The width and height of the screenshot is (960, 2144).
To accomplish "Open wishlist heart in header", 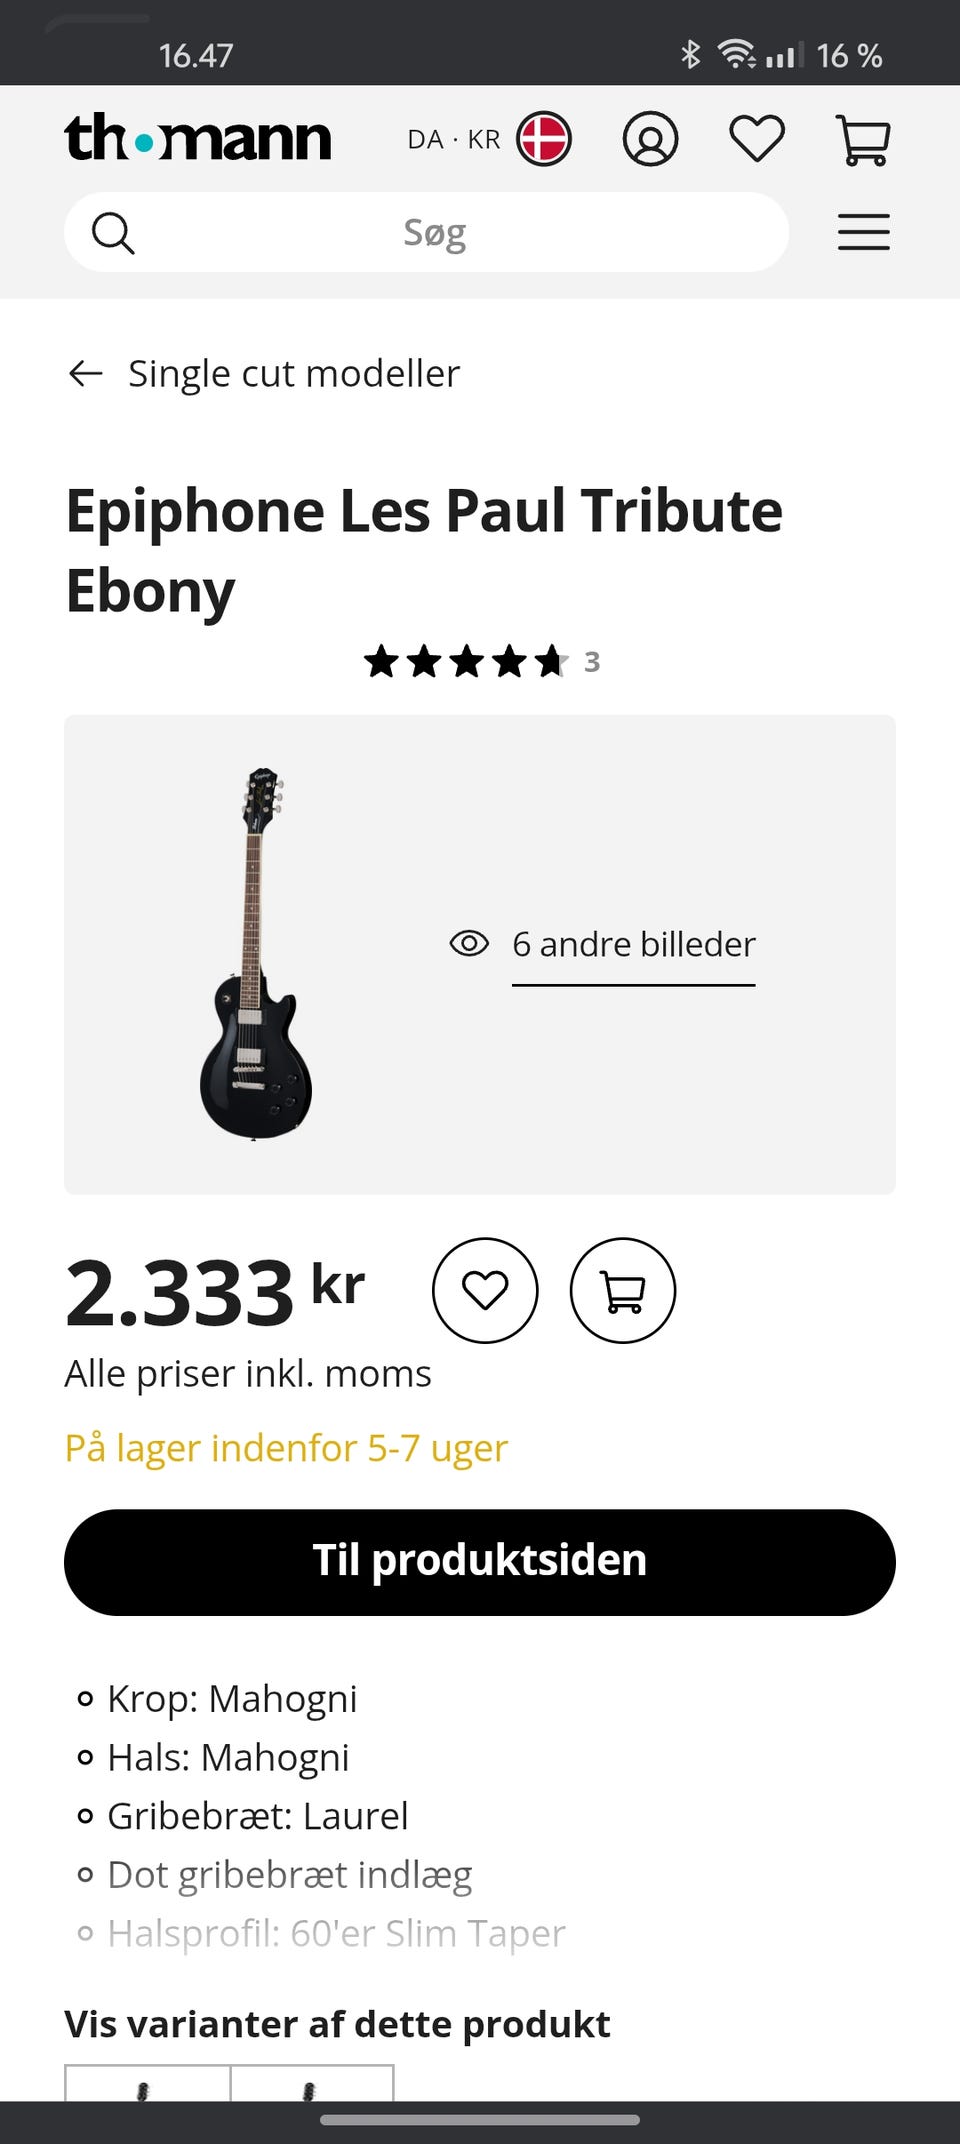I will [x=757, y=139].
